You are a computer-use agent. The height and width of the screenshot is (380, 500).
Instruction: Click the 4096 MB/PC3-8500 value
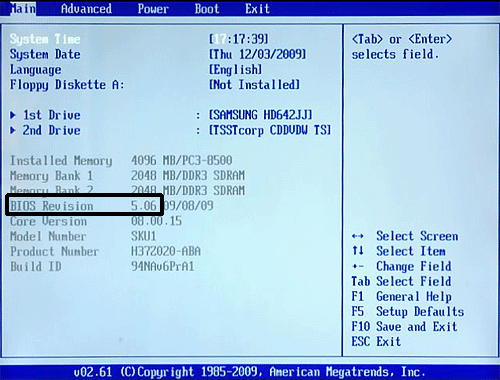pyautogui.click(x=182, y=161)
